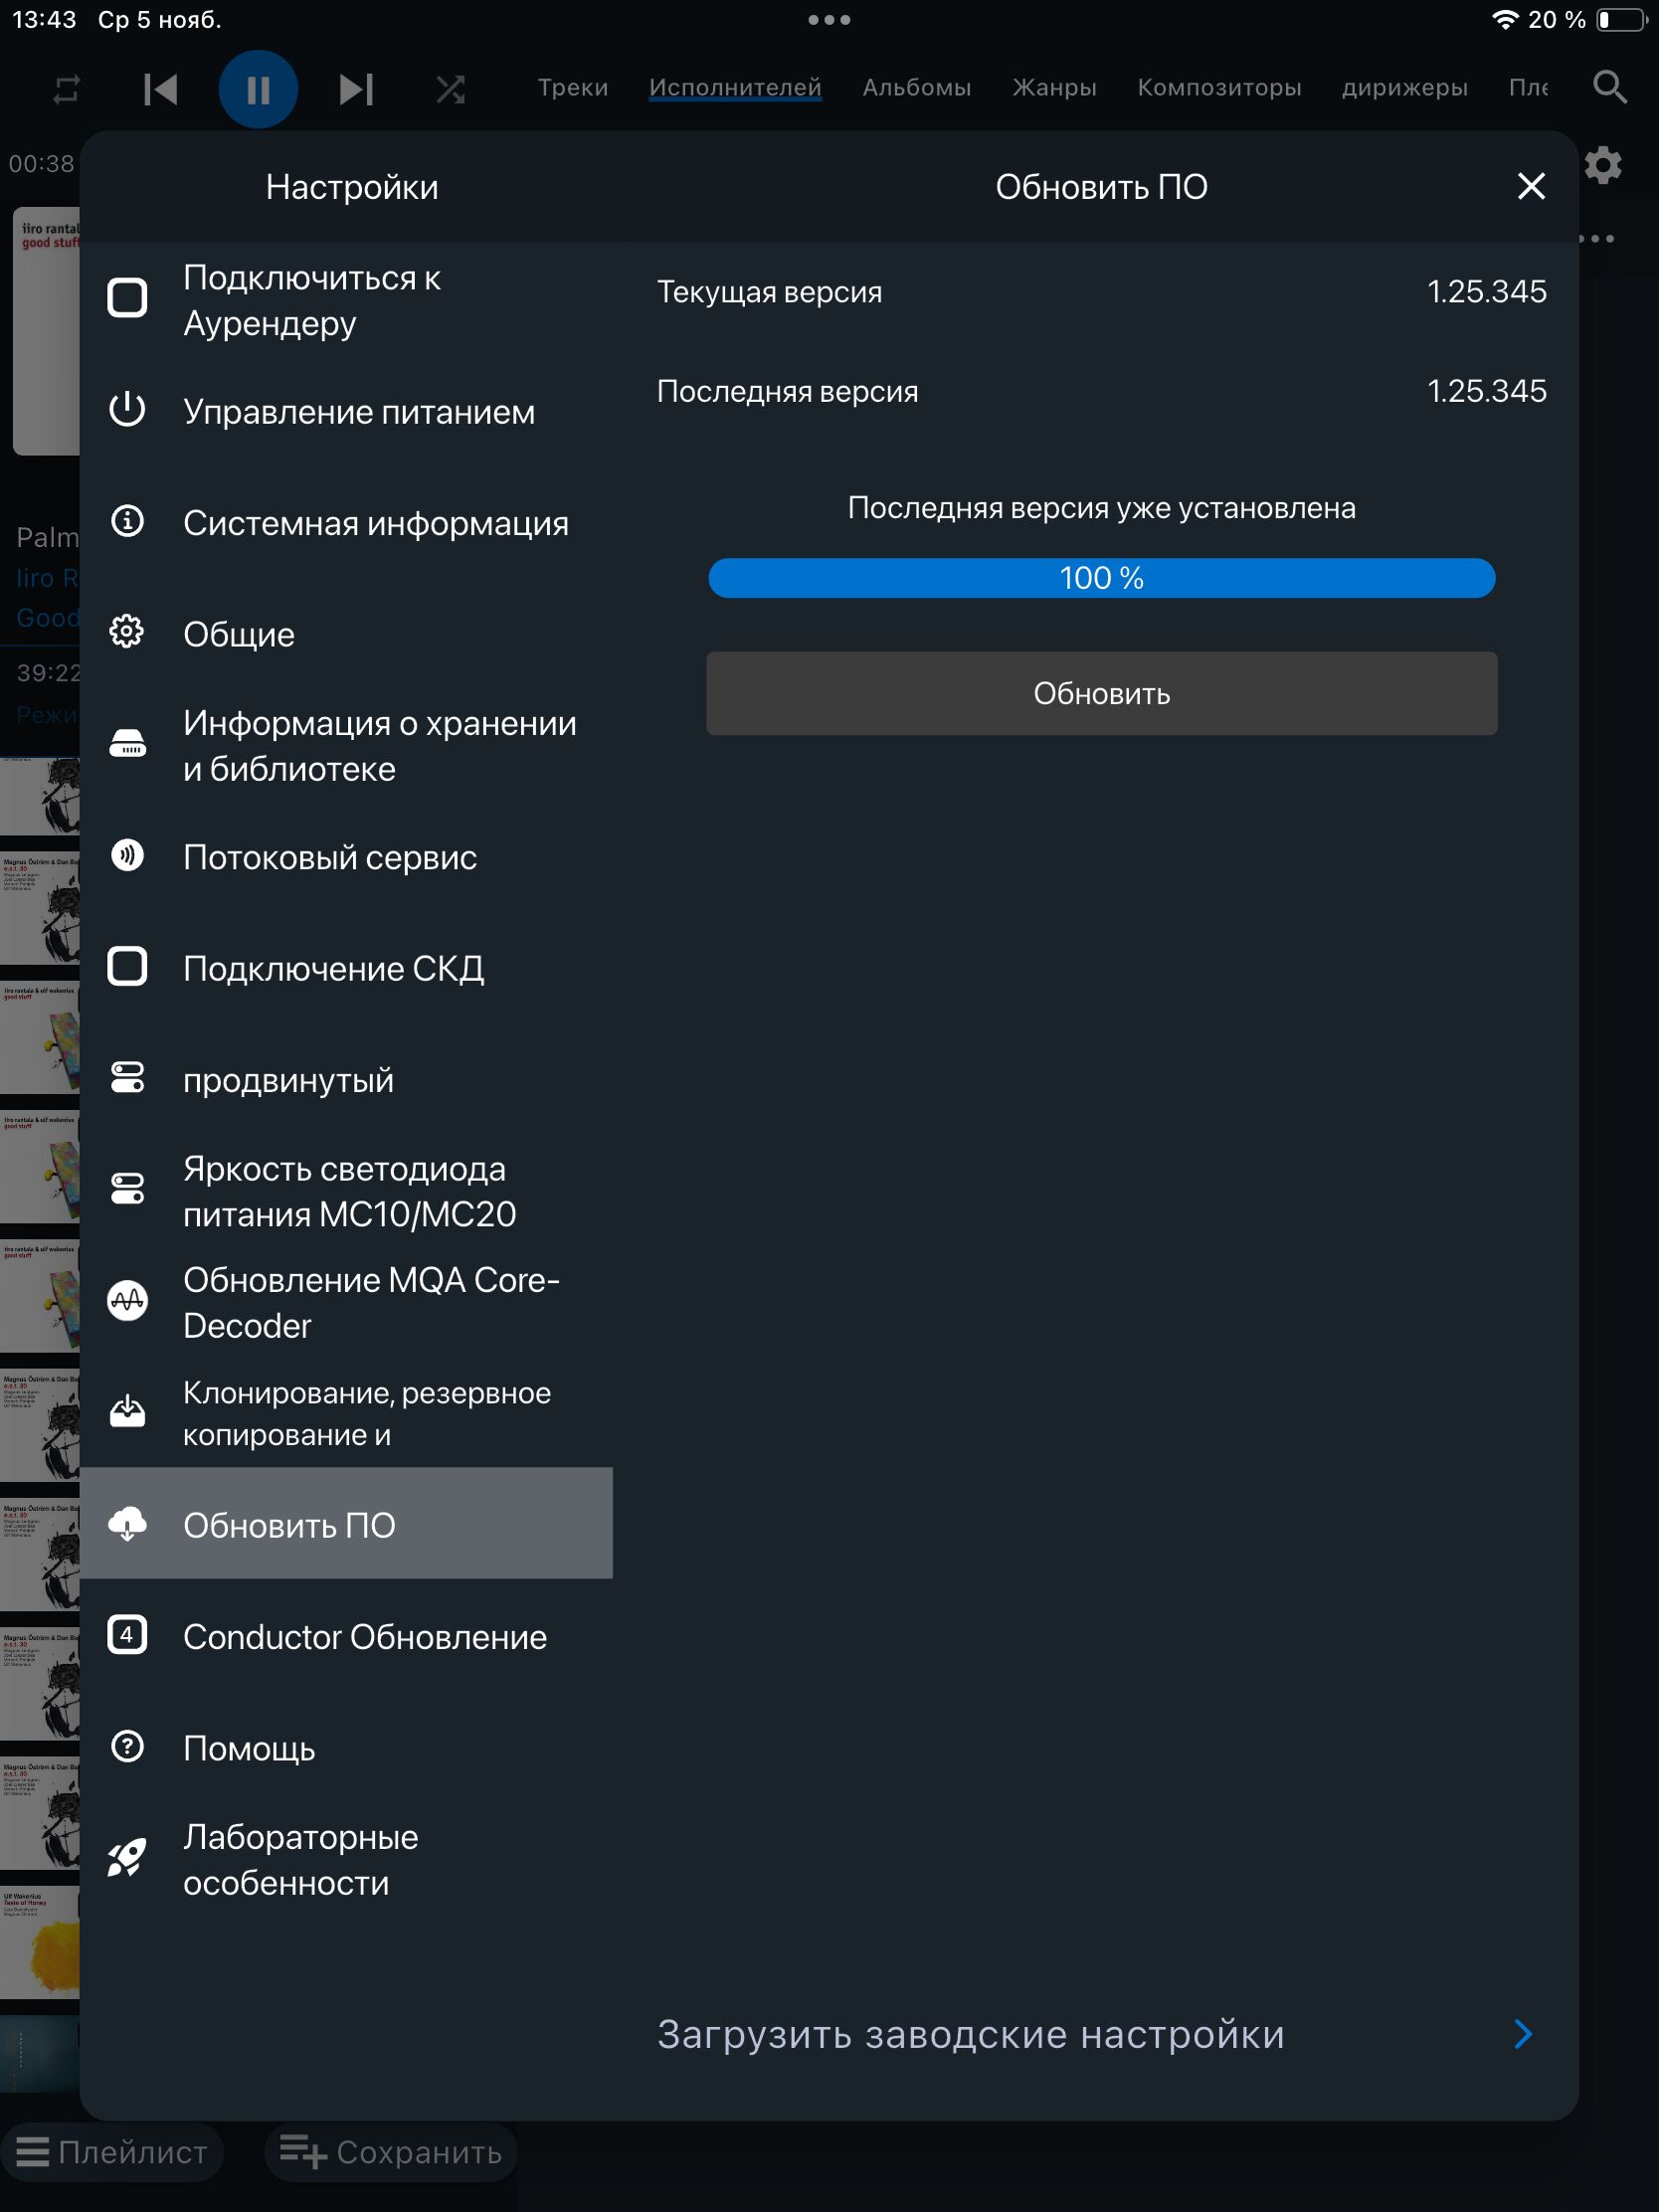Skip to the next track
1659x2212 pixels.
pyautogui.click(x=356, y=90)
